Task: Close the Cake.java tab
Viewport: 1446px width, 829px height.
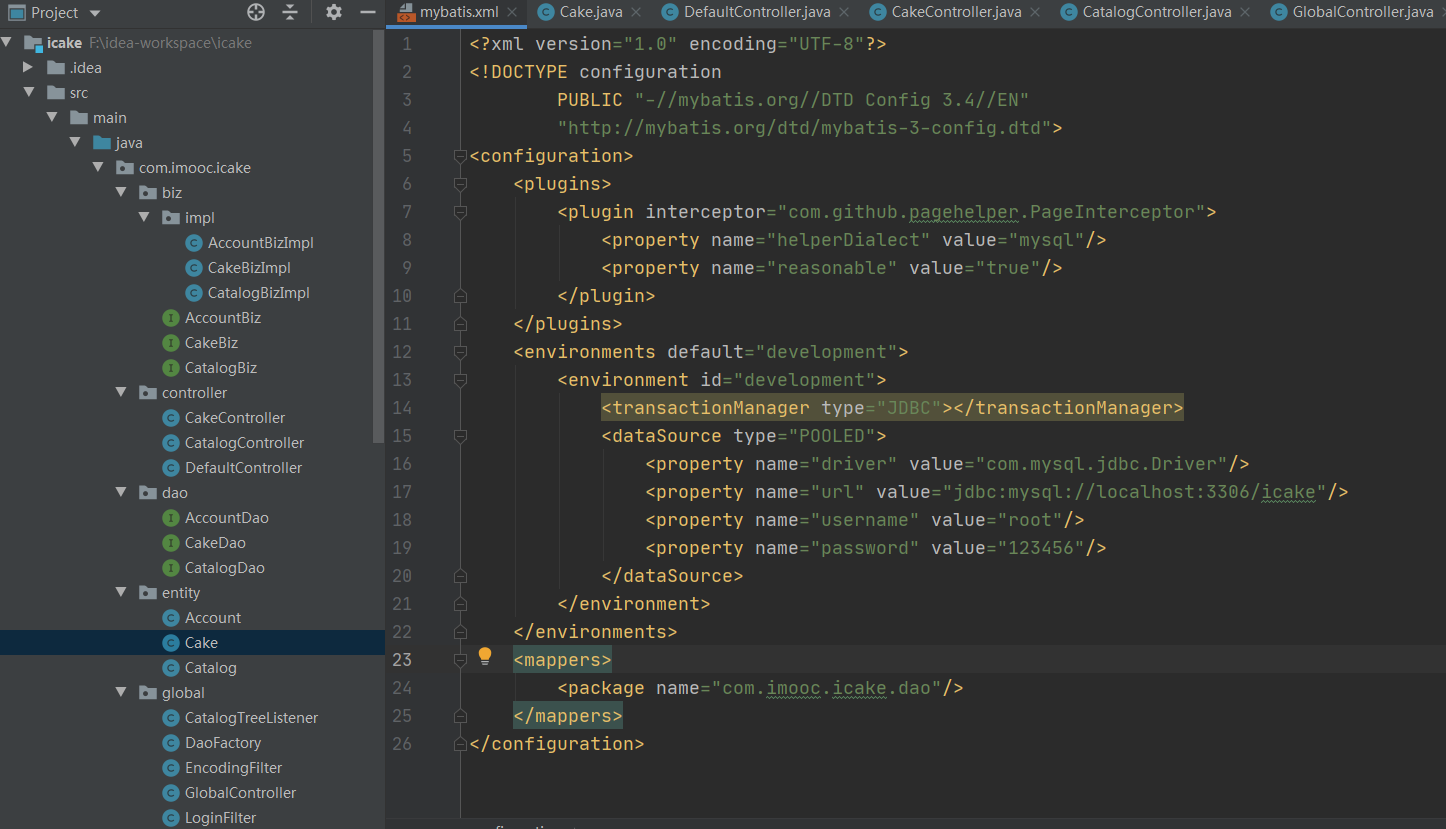Action: (637, 12)
